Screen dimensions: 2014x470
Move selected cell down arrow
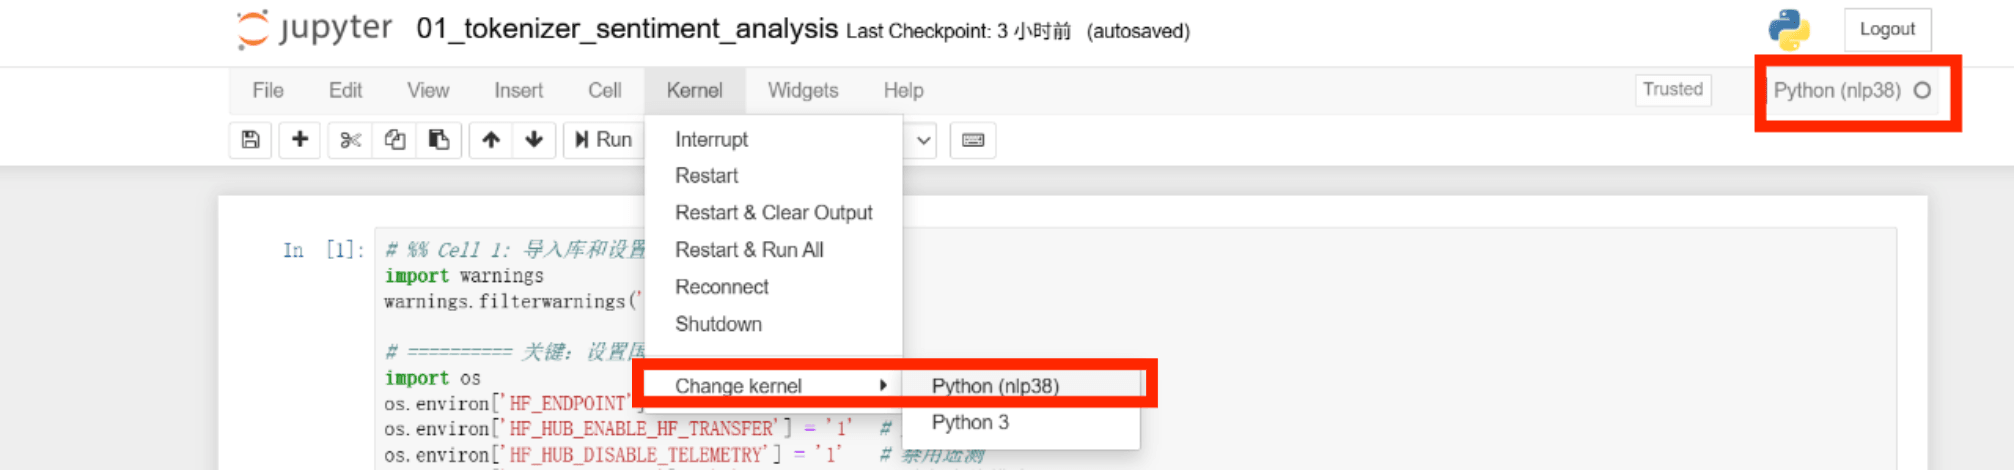tap(534, 140)
